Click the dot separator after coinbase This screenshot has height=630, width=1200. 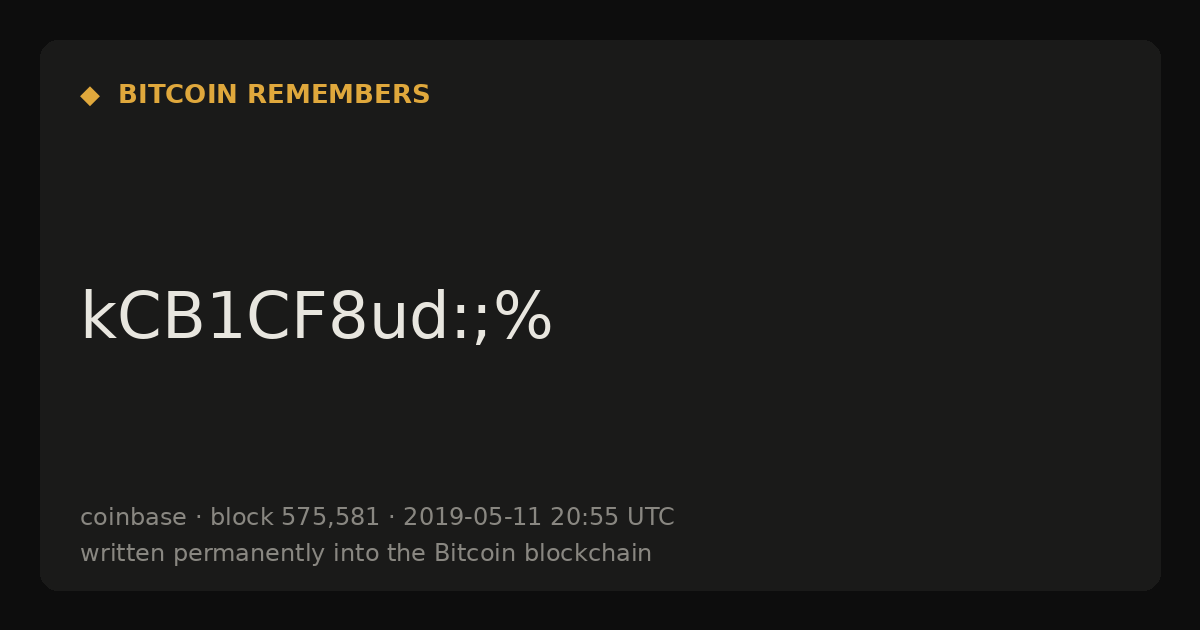click(198, 518)
